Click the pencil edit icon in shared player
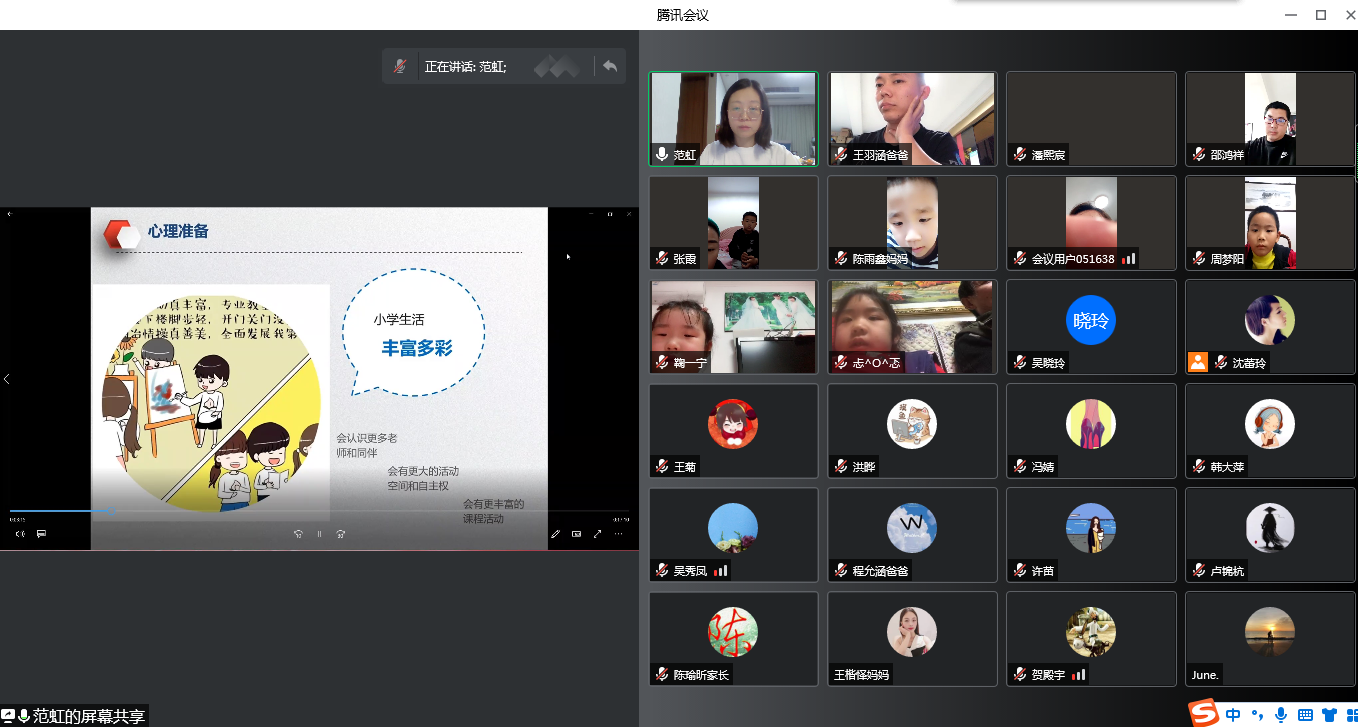The height and width of the screenshot is (727, 1358). click(556, 534)
